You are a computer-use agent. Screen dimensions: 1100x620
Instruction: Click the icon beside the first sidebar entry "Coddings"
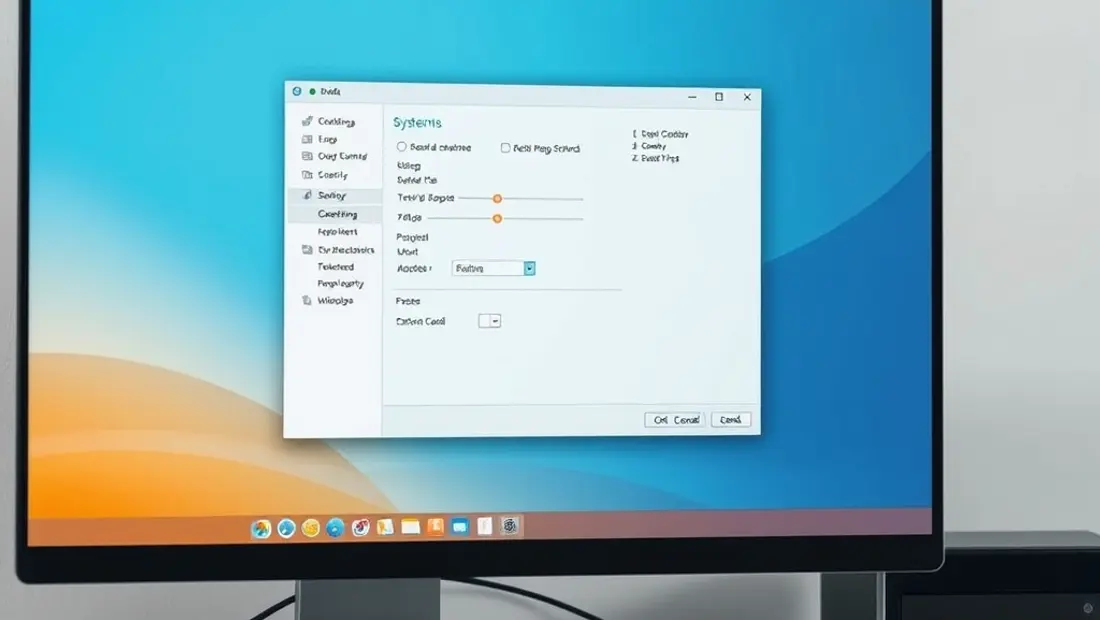[307, 121]
